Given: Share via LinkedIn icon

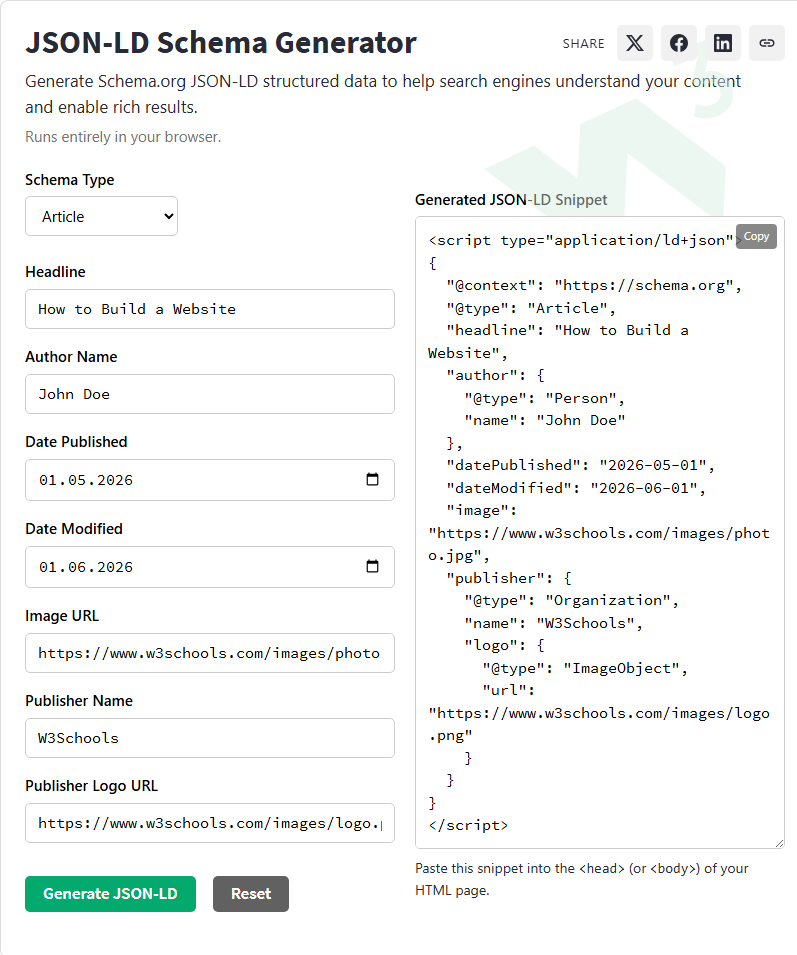Looking at the screenshot, I should [723, 43].
